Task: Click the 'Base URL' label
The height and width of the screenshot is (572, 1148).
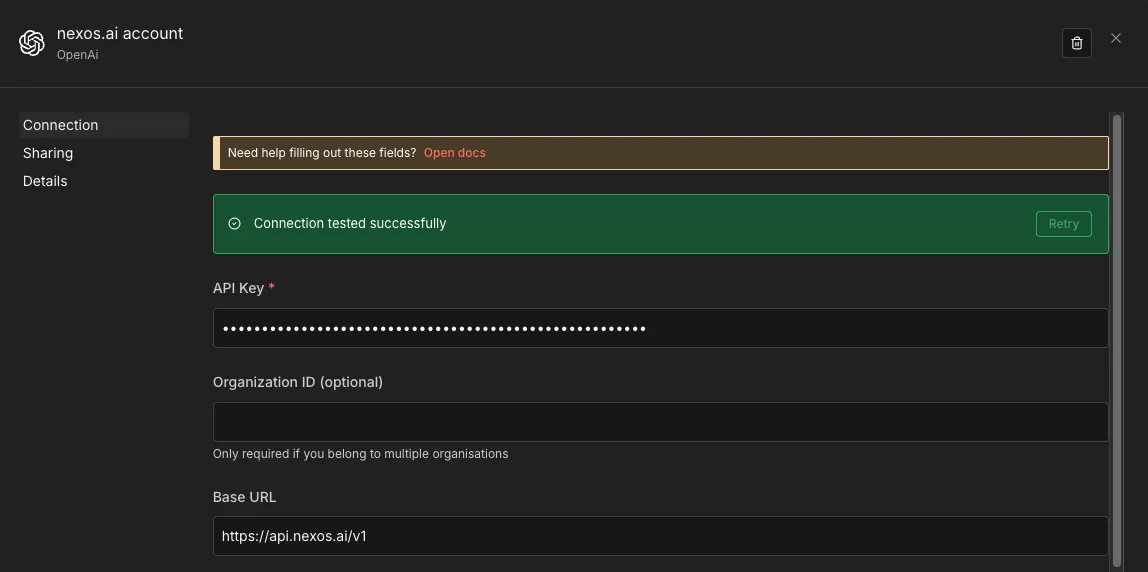Action: [245, 497]
